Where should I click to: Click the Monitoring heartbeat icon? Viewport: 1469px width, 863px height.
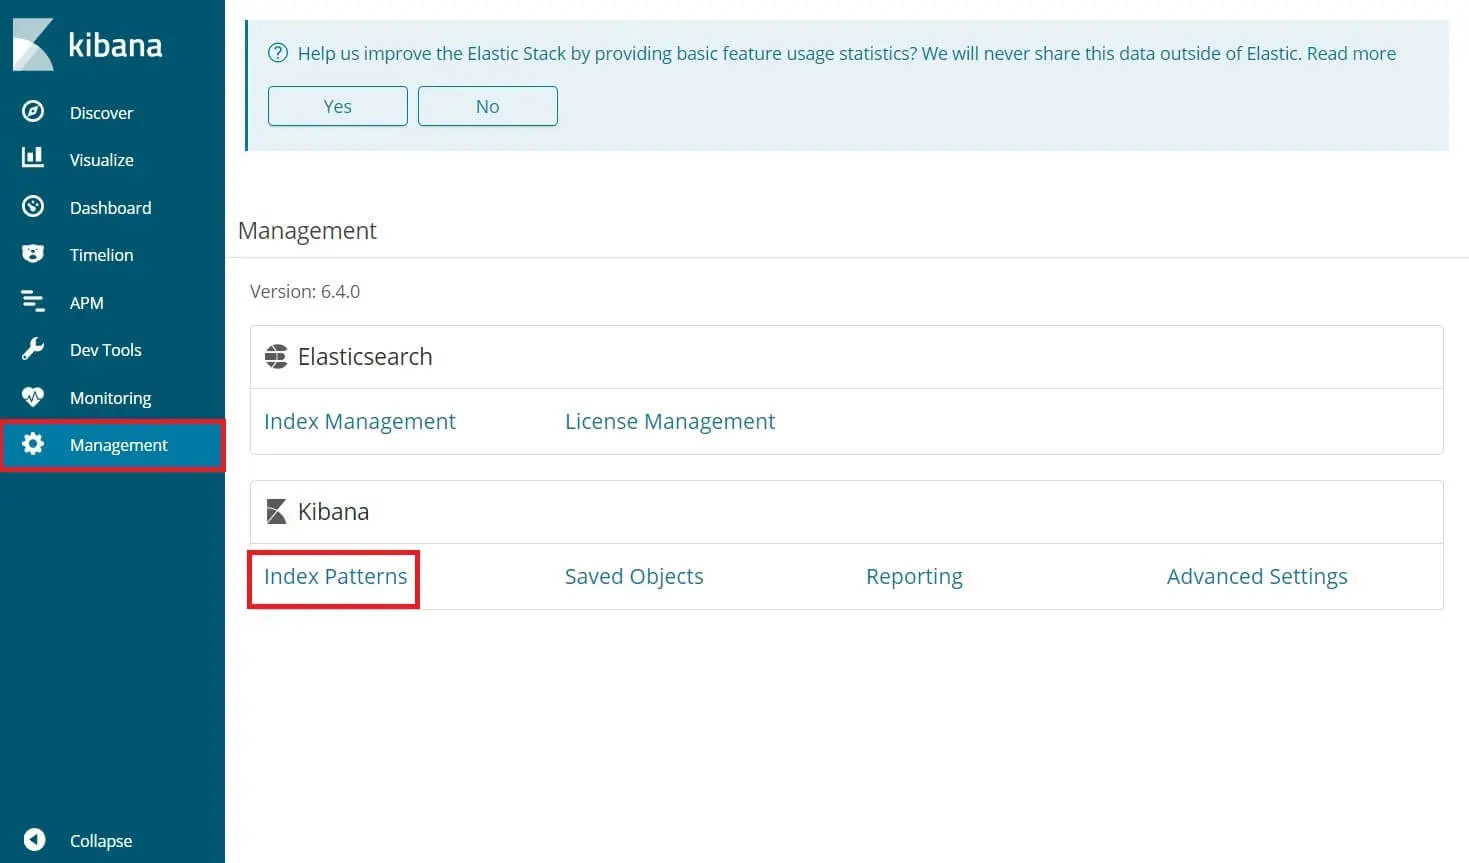(x=33, y=396)
